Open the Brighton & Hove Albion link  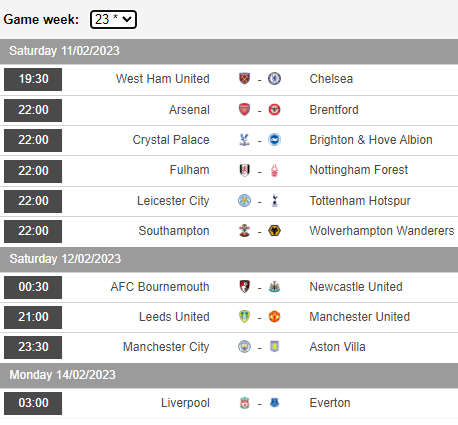point(371,140)
